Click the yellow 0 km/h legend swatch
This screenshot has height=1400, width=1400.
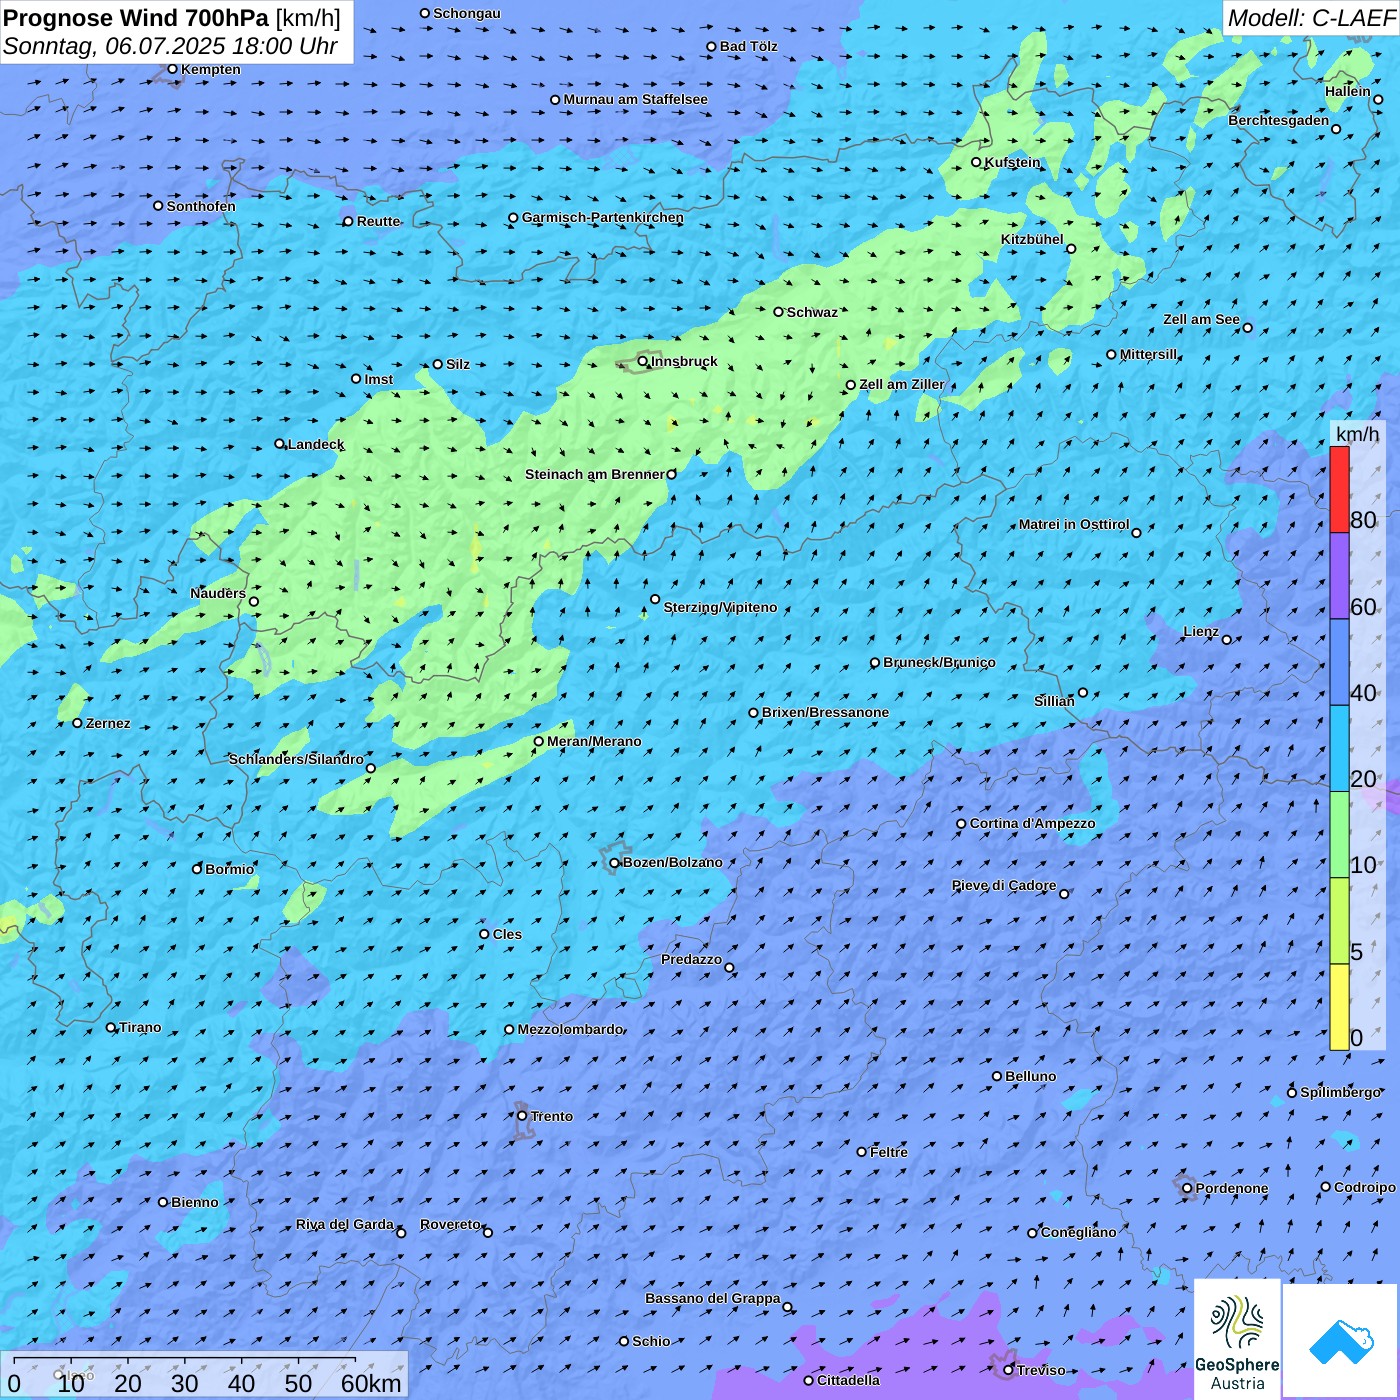[1339, 1007]
